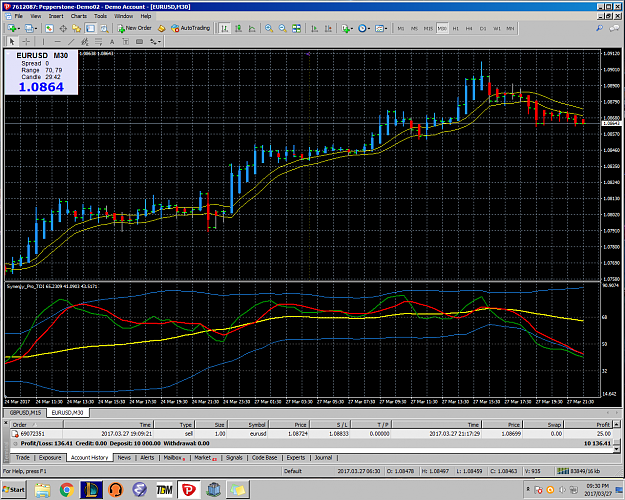Tile chart windows
Image resolution: width=625 pixels, height=500 pixels.
296,28
